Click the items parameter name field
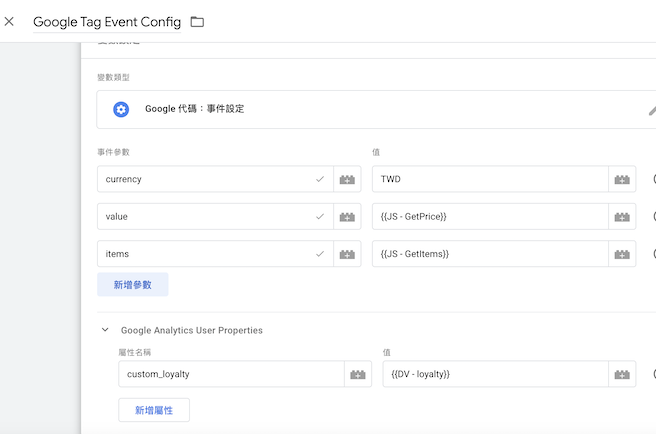 [215, 254]
